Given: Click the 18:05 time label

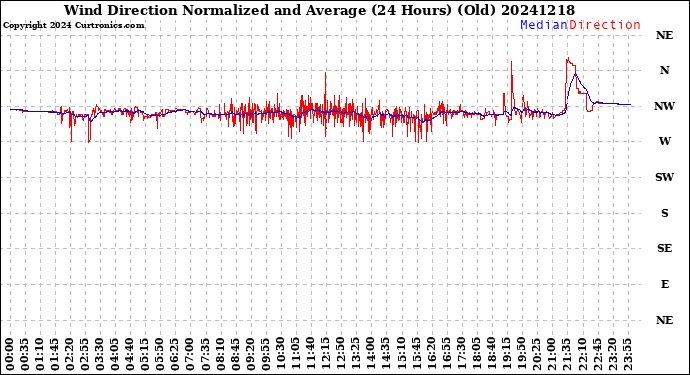Looking at the screenshot, I should (476, 355).
